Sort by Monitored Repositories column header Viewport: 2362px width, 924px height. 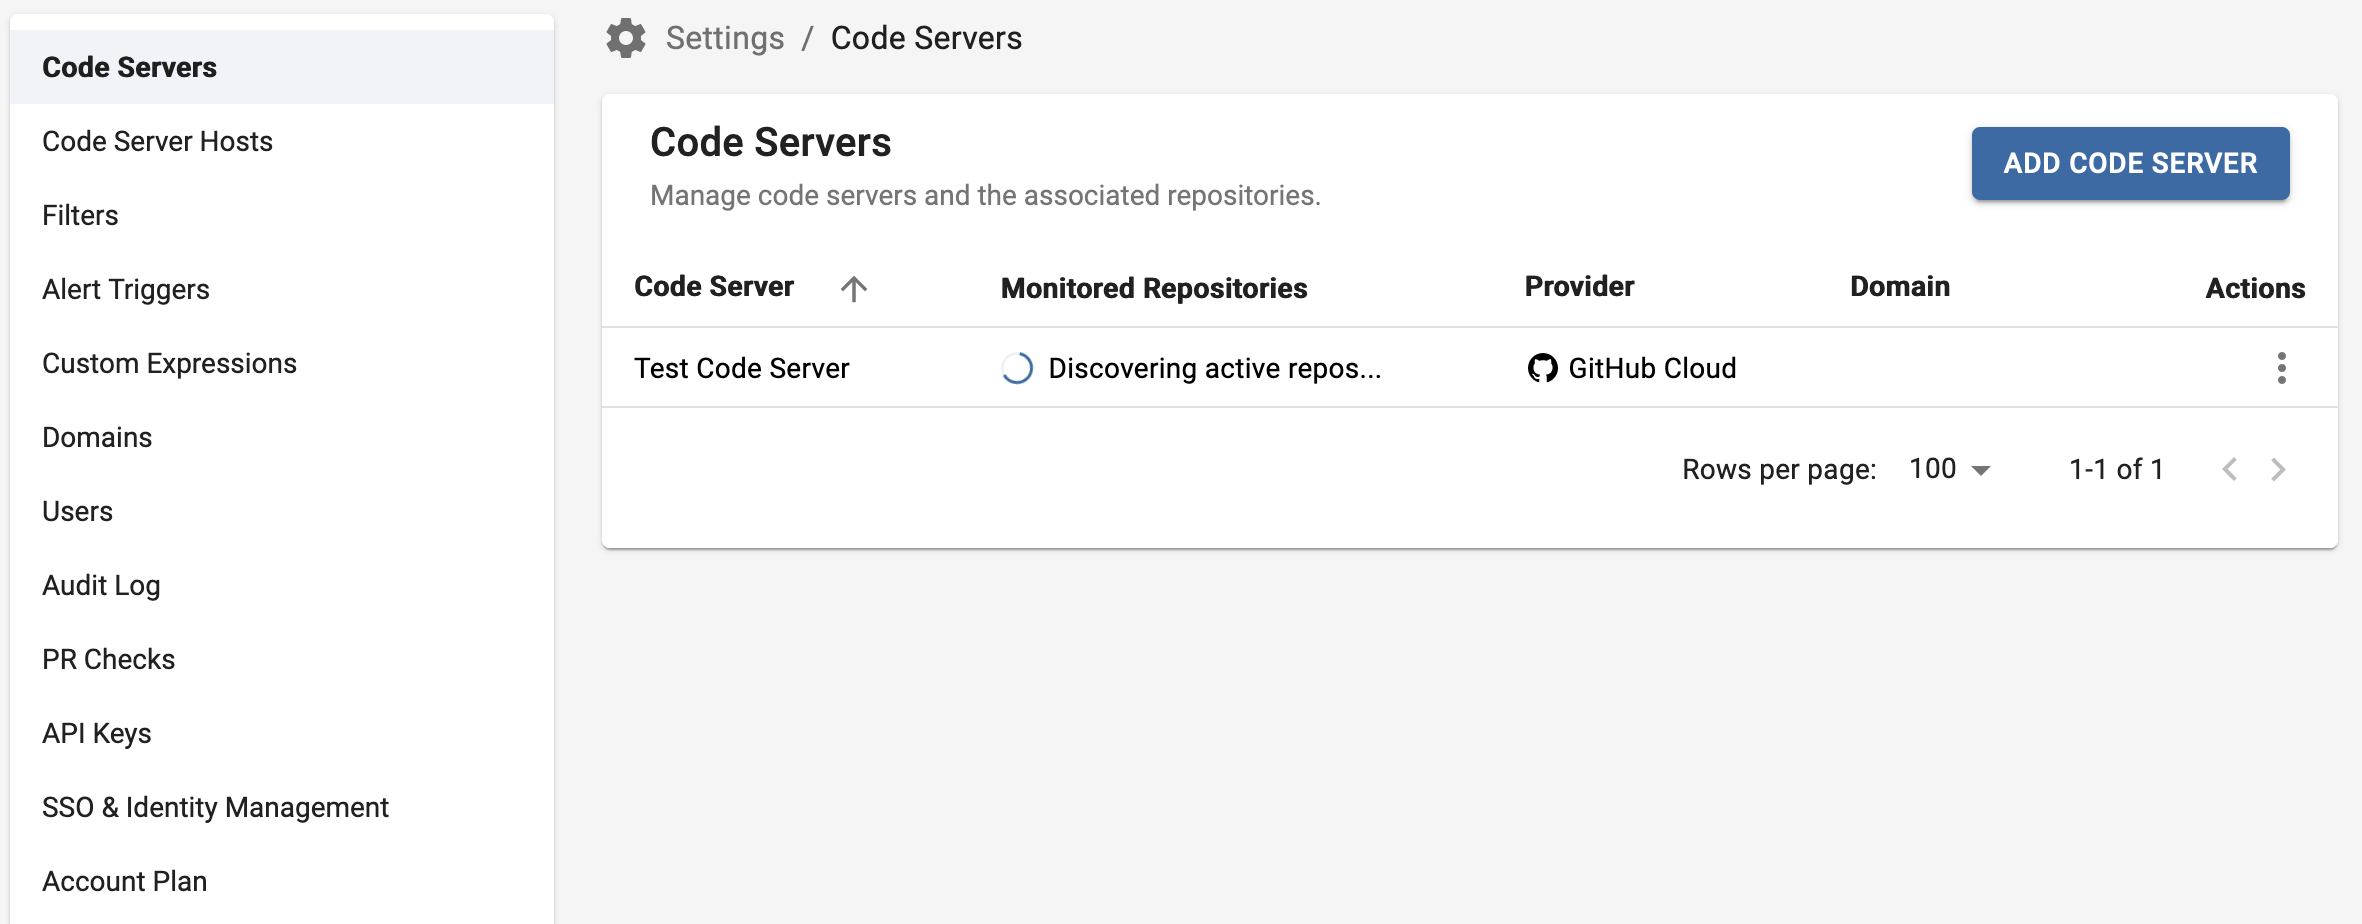pyautogui.click(x=1154, y=288)
